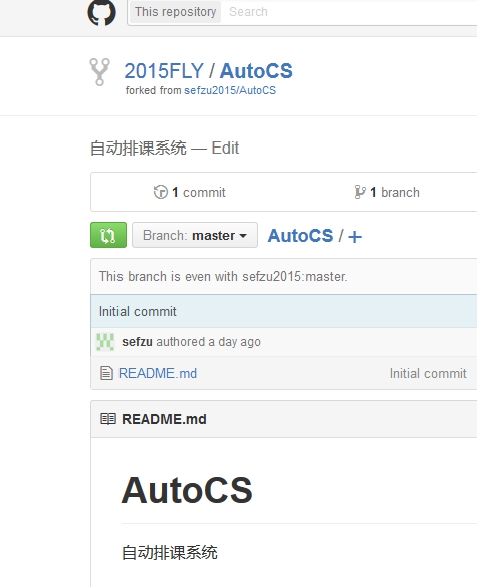Click the 自动排课系统 repository description text
477x587 pixels.
tap(138, 148)
